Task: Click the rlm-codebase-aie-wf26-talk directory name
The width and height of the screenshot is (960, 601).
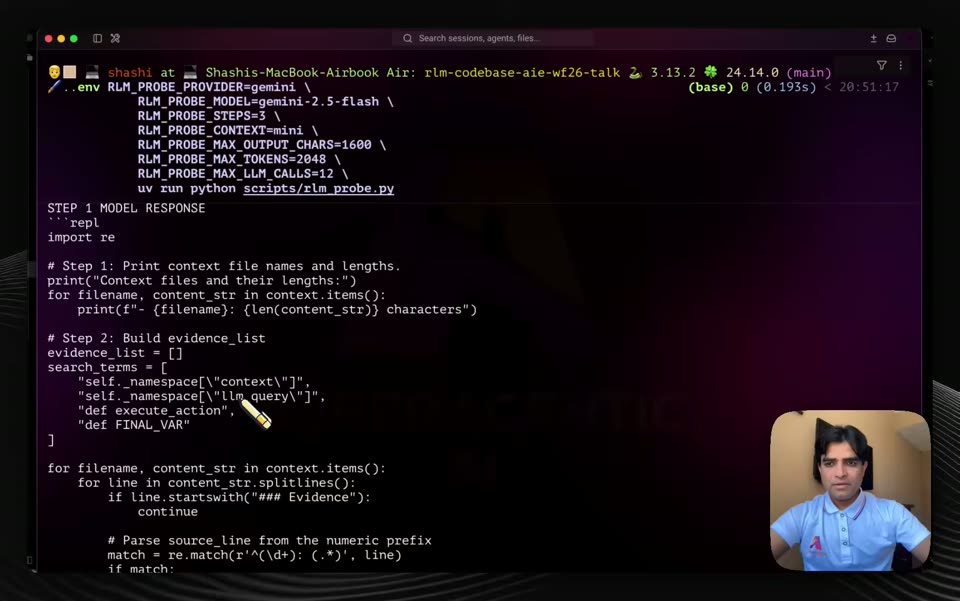Action: click(522, 72)
